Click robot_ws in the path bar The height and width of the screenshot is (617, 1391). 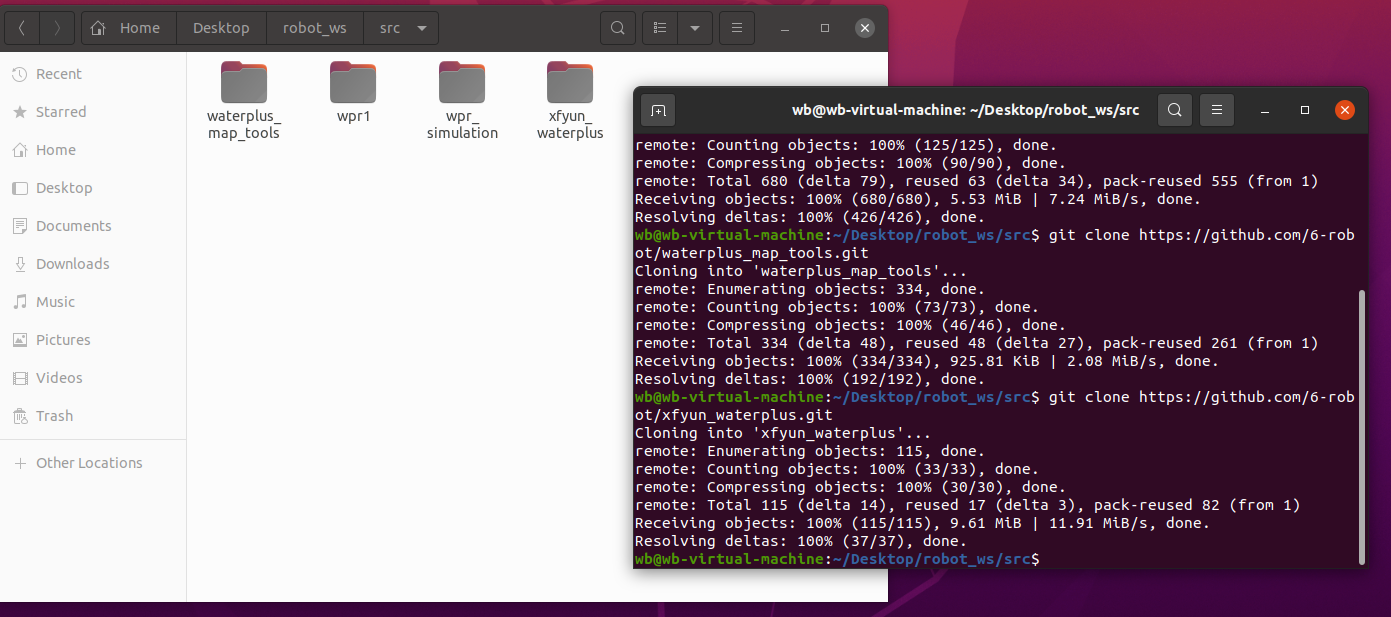[315, 28]
